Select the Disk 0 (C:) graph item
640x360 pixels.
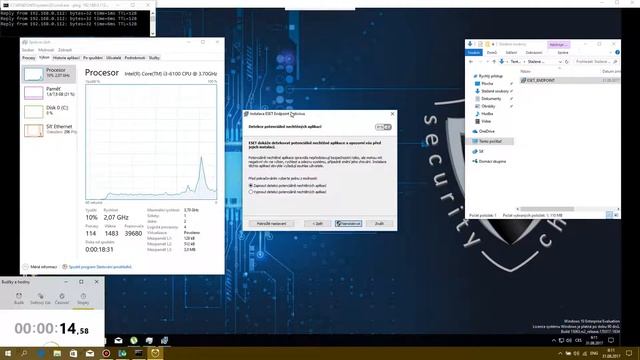(49, 111)
